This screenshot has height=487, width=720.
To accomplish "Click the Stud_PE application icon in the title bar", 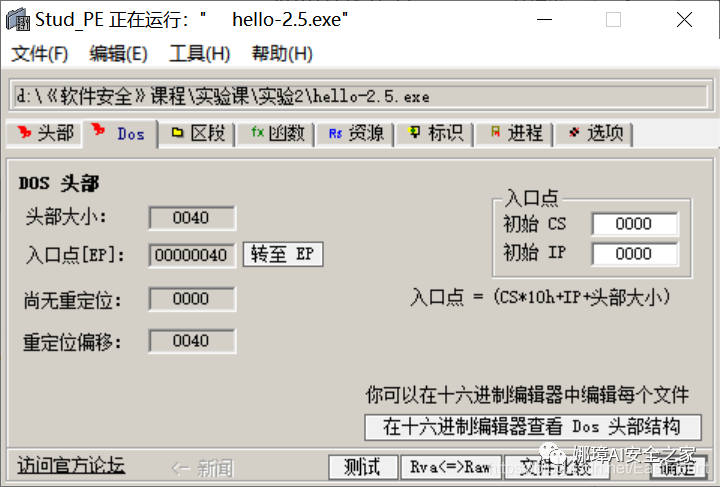I will [x=18, y=19].
